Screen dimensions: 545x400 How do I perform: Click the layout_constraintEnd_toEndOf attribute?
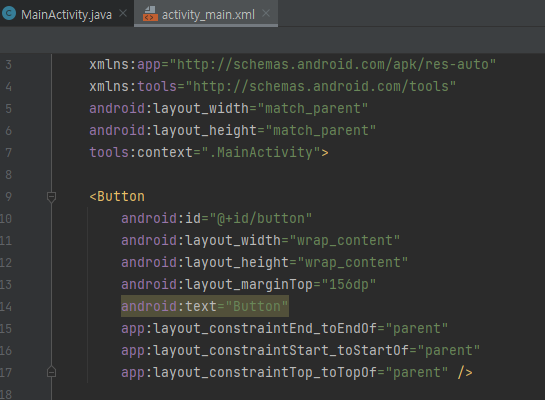[x=284, y=328]
